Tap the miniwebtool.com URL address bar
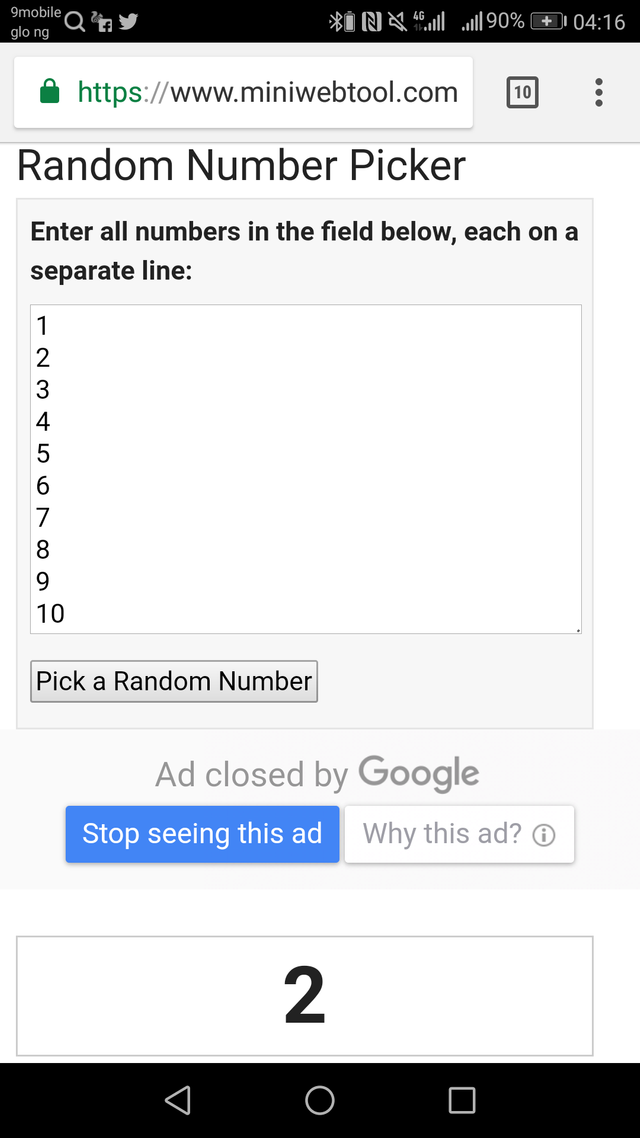Screen dimensions: 640x1138 tap(266, 93)
